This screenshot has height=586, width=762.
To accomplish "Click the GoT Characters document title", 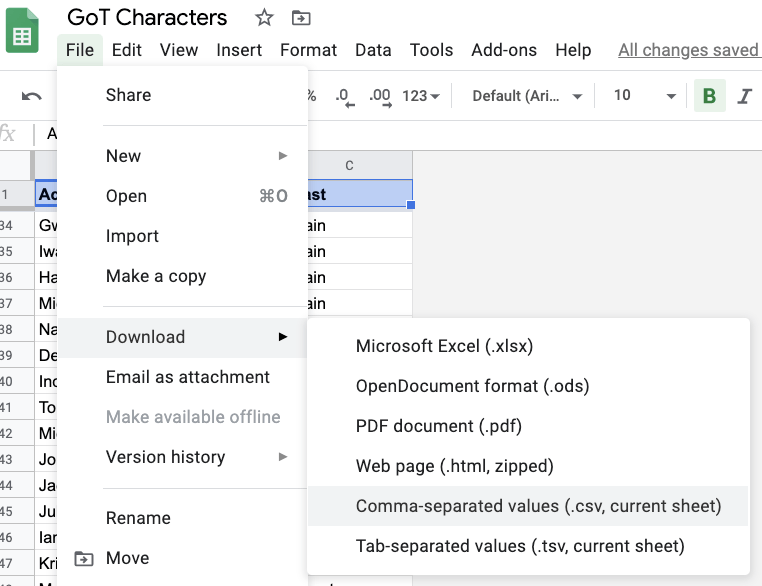I will pos(147,18).
